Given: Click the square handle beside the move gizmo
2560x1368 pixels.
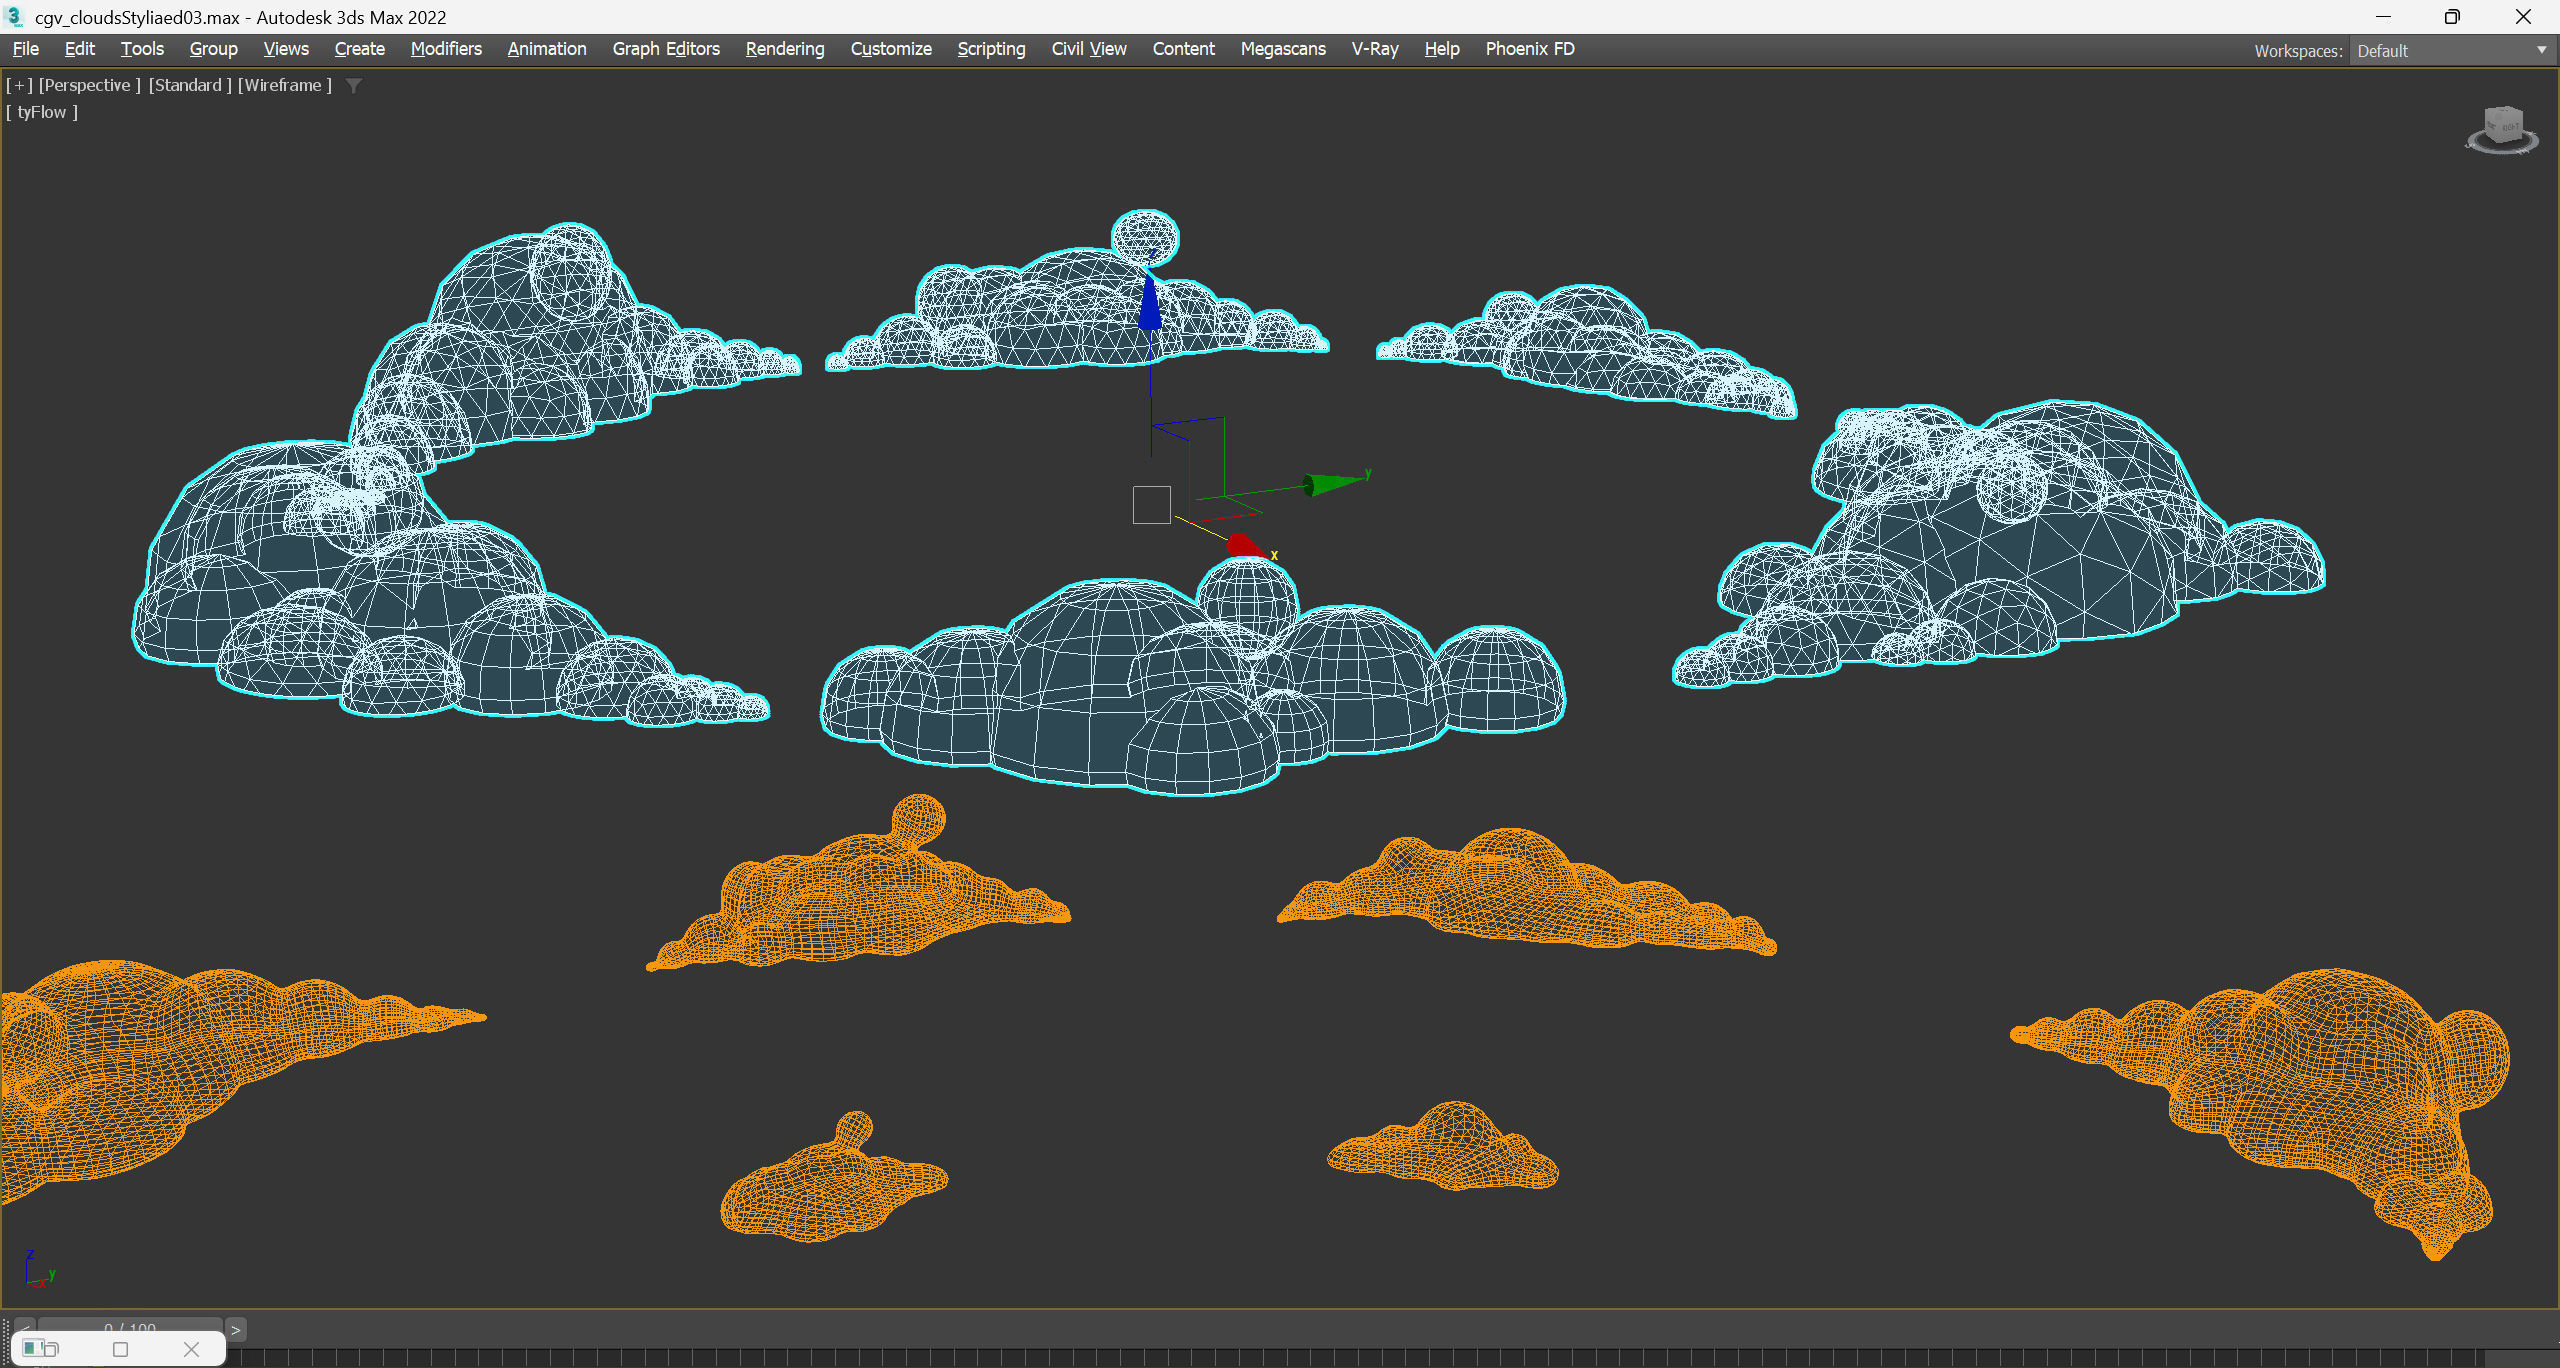Looking at the screenshot, I should pyautogui.click(x=1151, y=505).
